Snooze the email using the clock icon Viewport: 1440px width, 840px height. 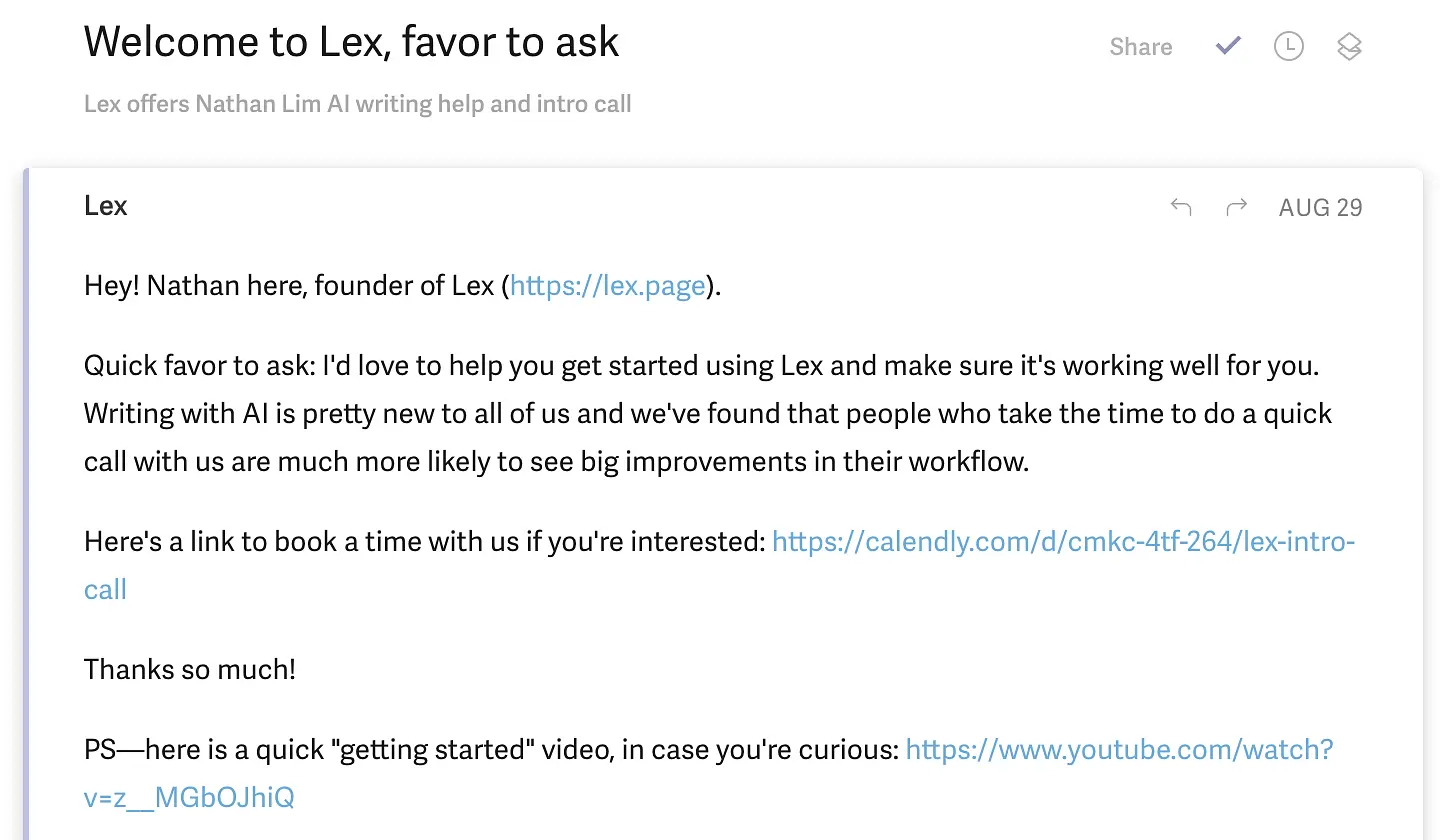[1289, 46]
